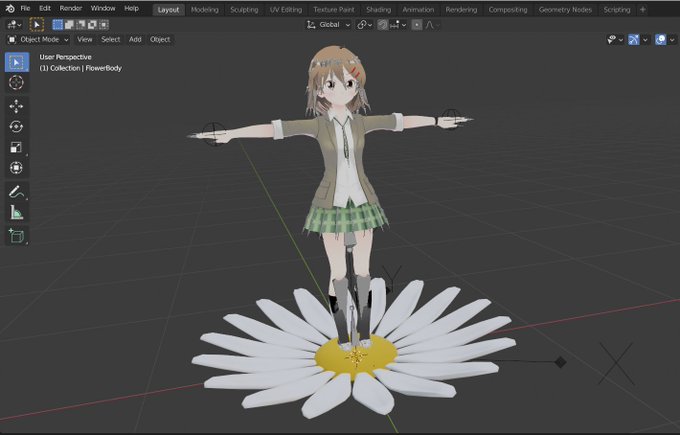Toggle snapping magnet icon
Screen dimensions: 680x435
coord(382,25)
